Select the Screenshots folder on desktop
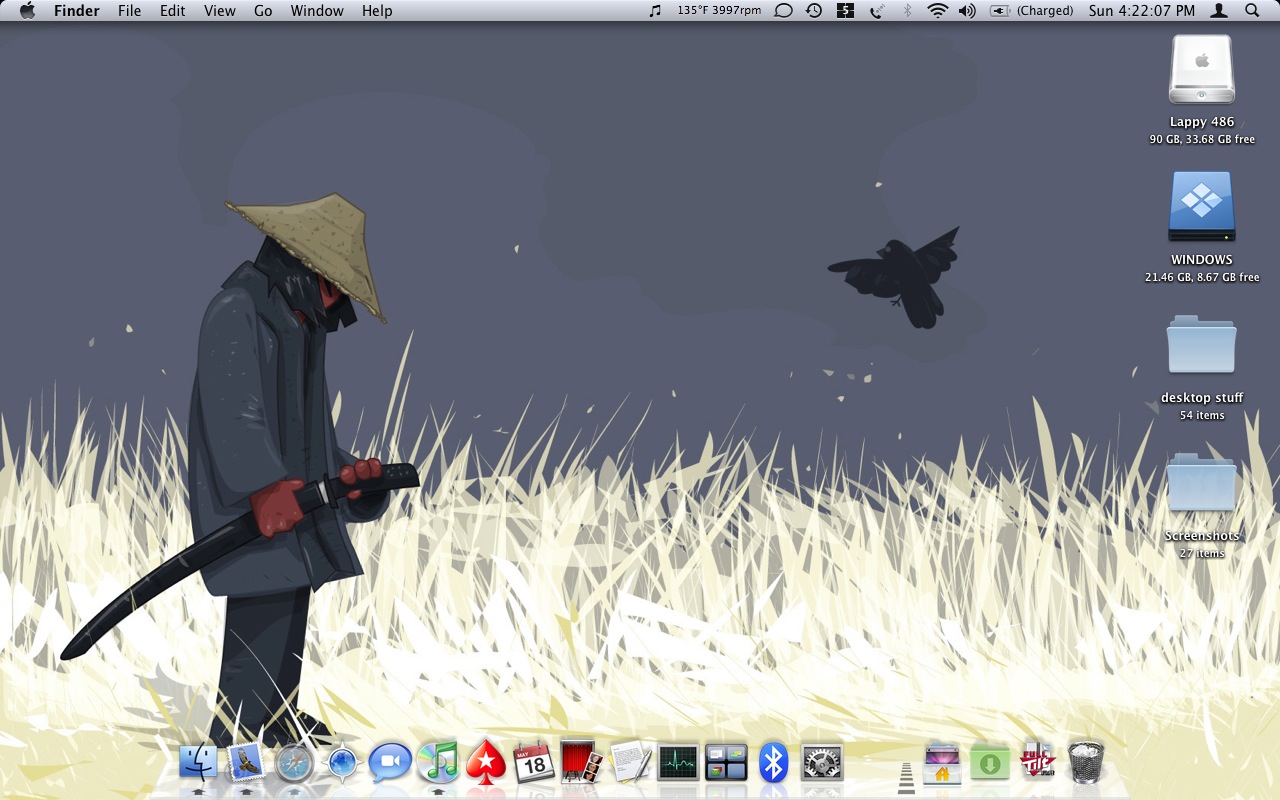 tap(1202, 483)
